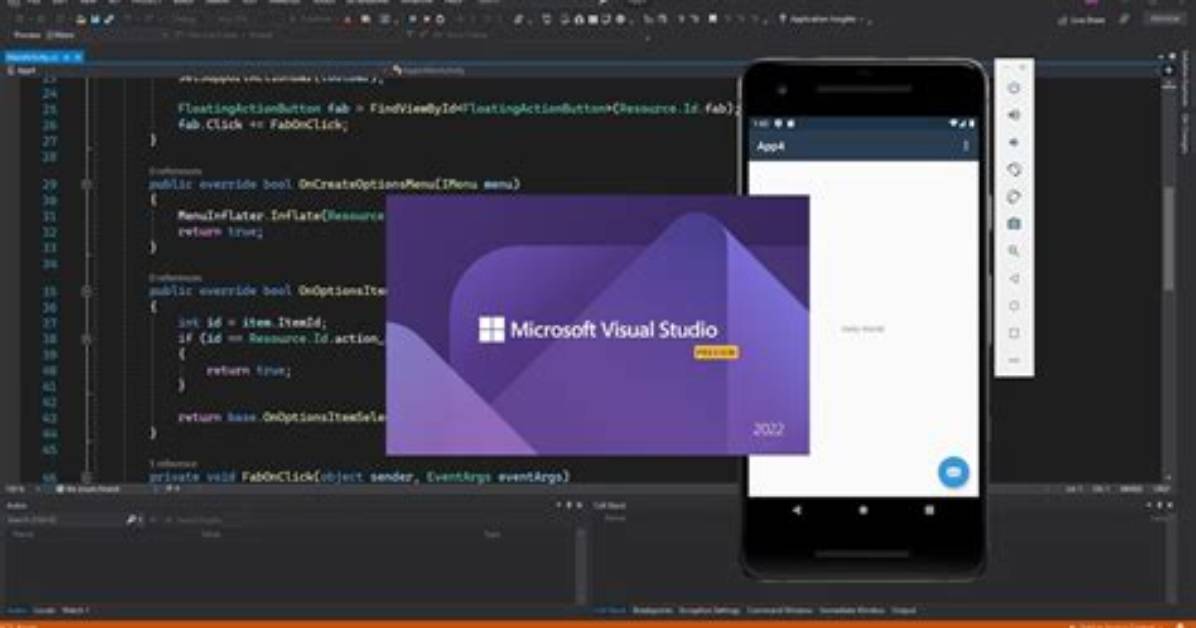1196x628 pixels.
Task: Open the Command Window tab
Action: [780, 610]
